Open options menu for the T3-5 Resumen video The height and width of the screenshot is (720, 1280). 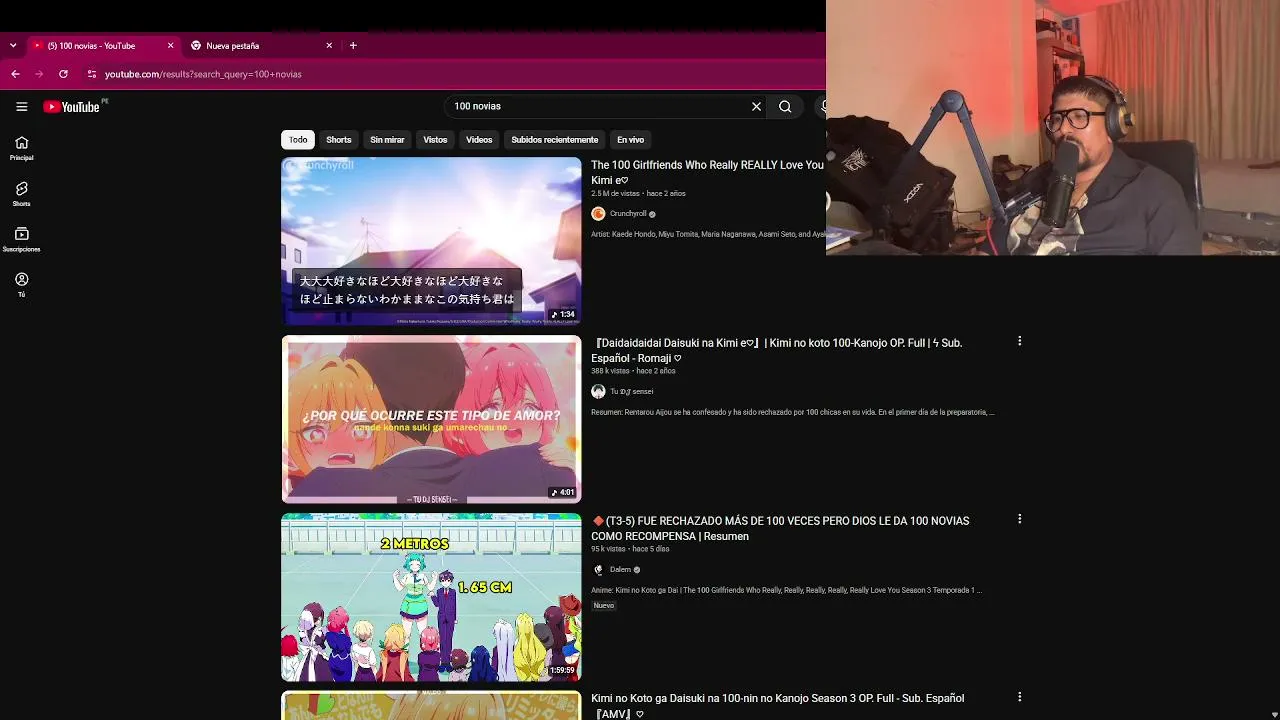1019,519
